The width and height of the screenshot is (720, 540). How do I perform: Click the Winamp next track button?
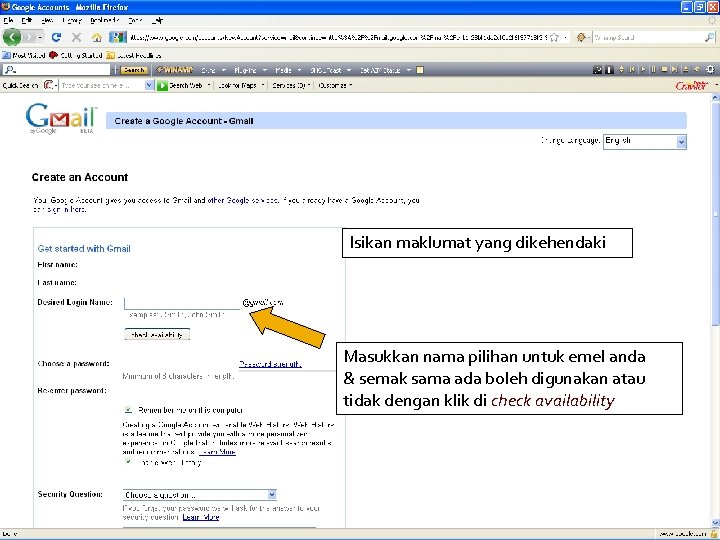coord(675,70)
